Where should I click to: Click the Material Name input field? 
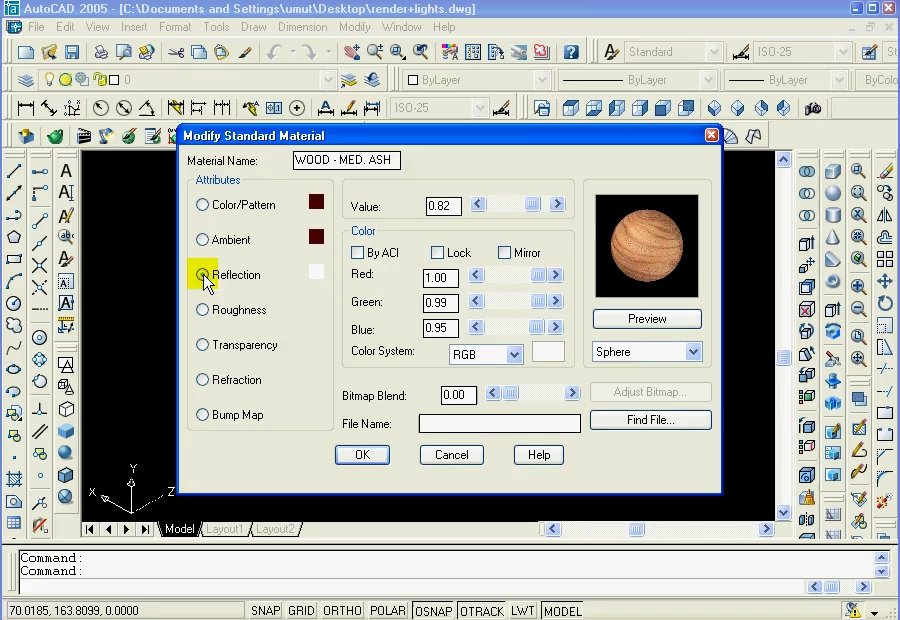pos(347,160)
